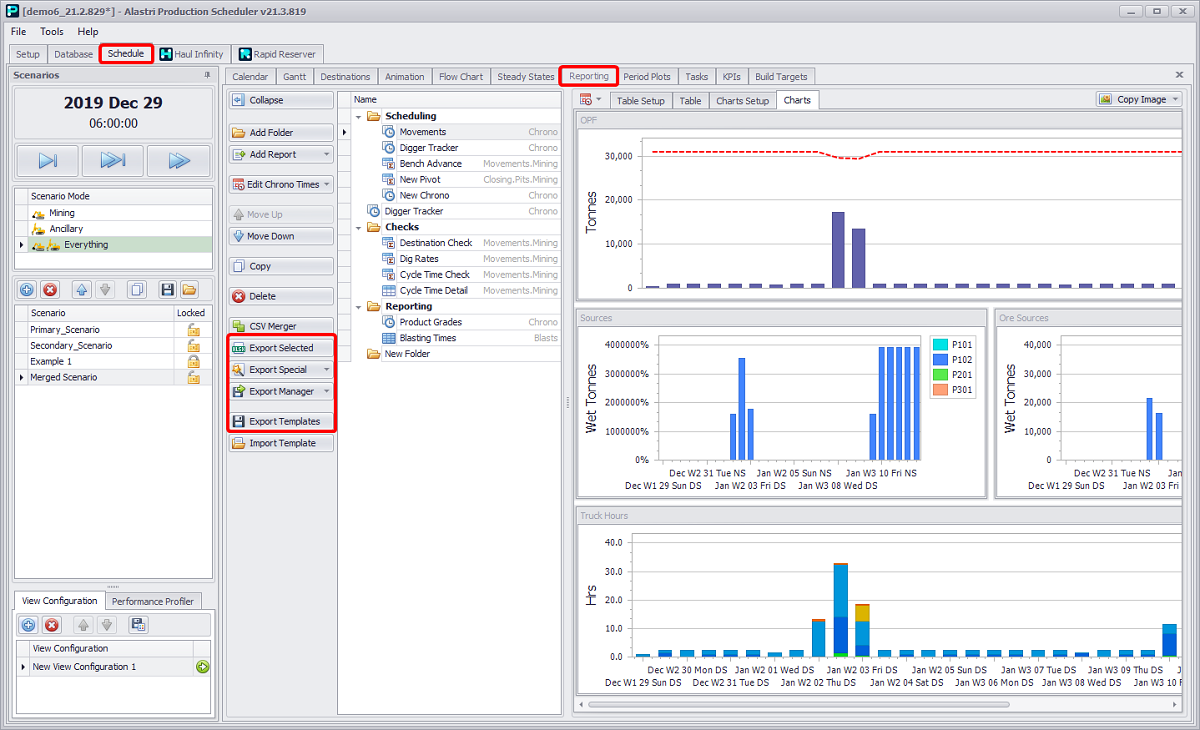Click the fast-forward double arrow button
The height and width of the screenshot is (730, 1200).
click(x=178, y=160)
